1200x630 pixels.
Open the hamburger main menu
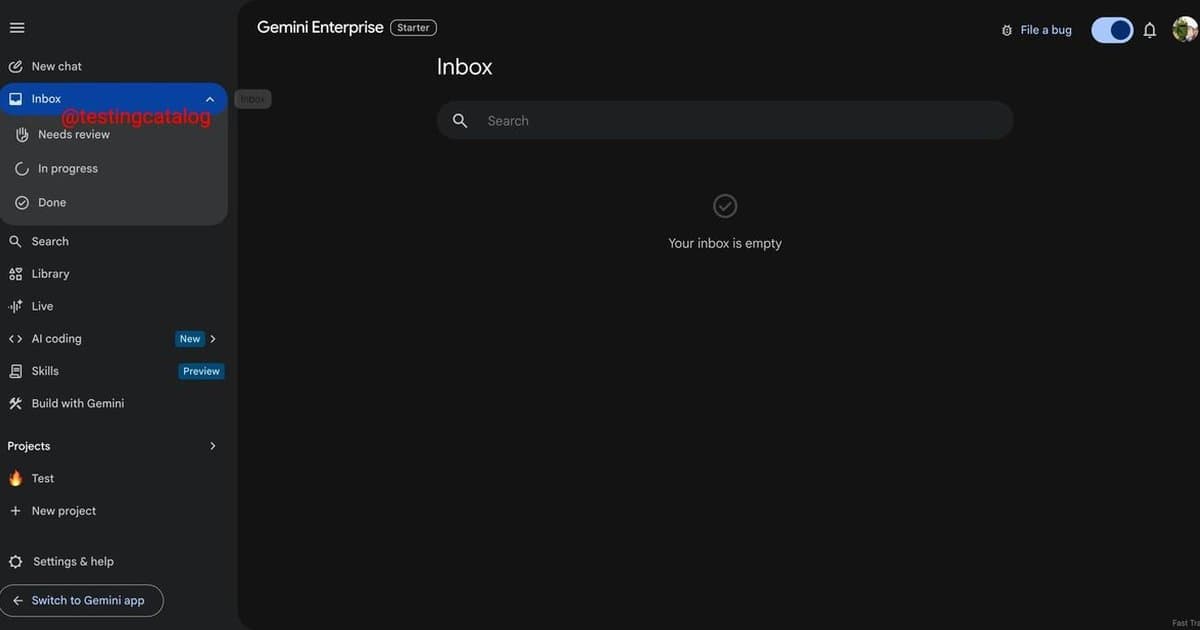17,28
